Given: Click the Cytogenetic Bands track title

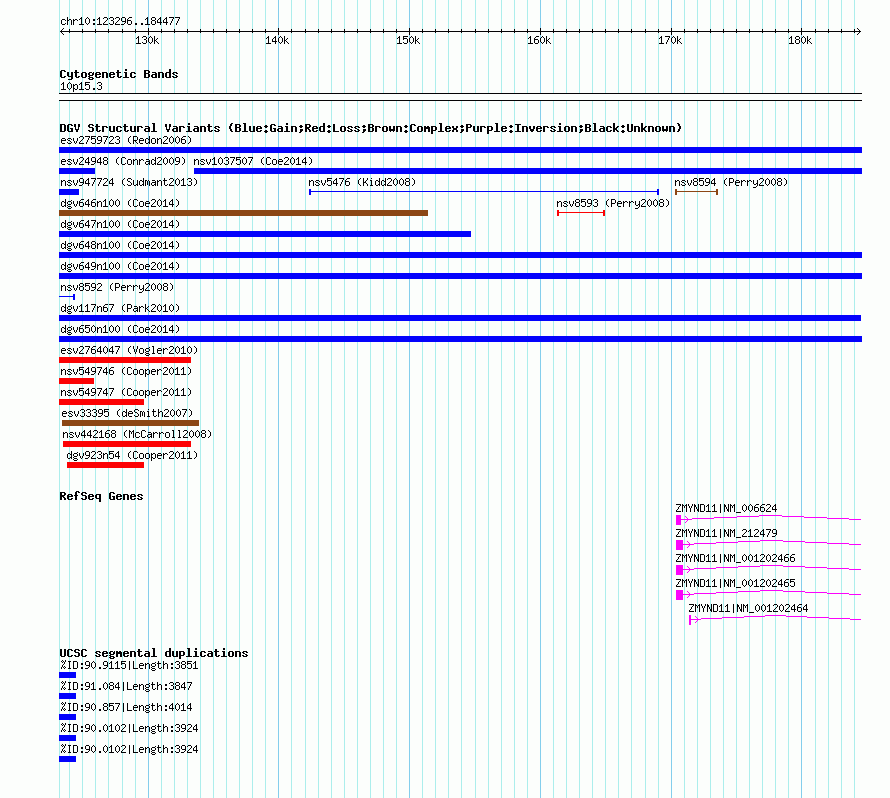Looking at the screenshot, I should tap(119, 74).
